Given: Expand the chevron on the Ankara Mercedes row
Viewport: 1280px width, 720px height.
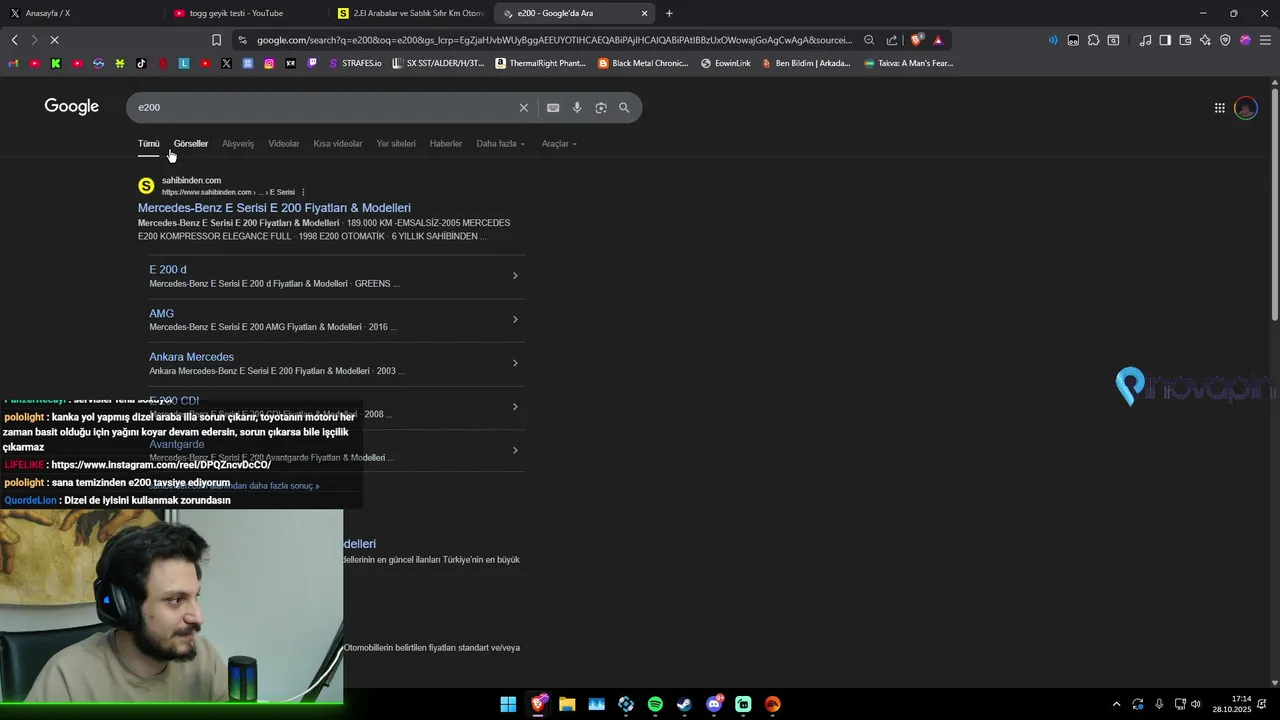Looking at the screenshot, I should (x=515, y=363).
